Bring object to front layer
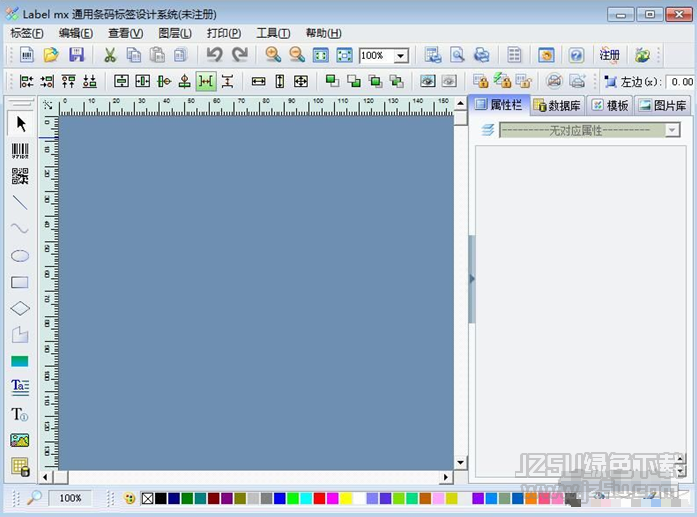The image size is (697, 517). (x=332, y=81)
